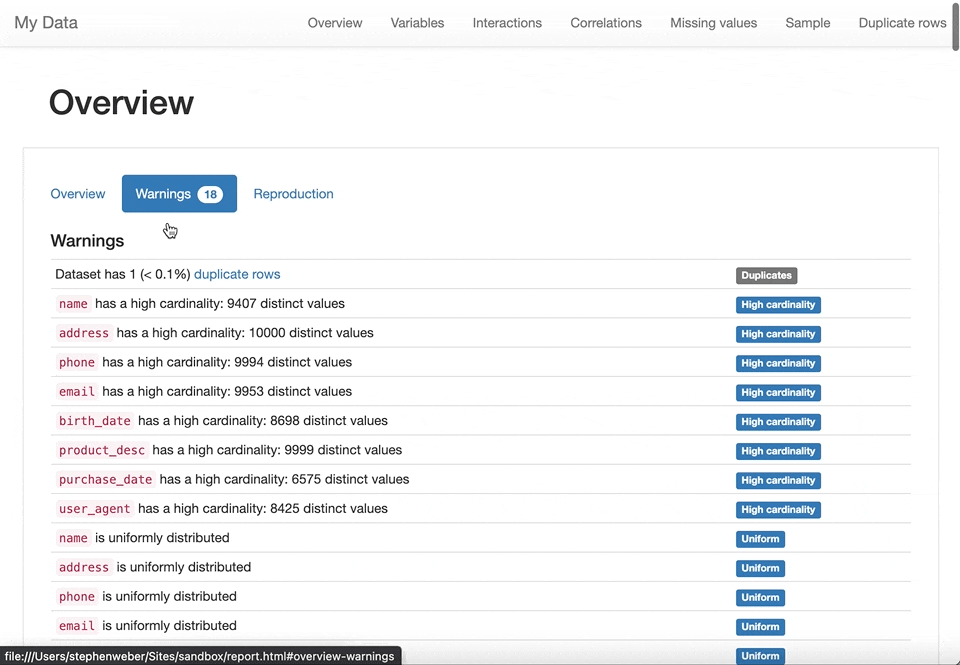The height and width of the screenshot is (665, 960).
Task: Click the product_desc variable code label
Action: click(102, 451)
